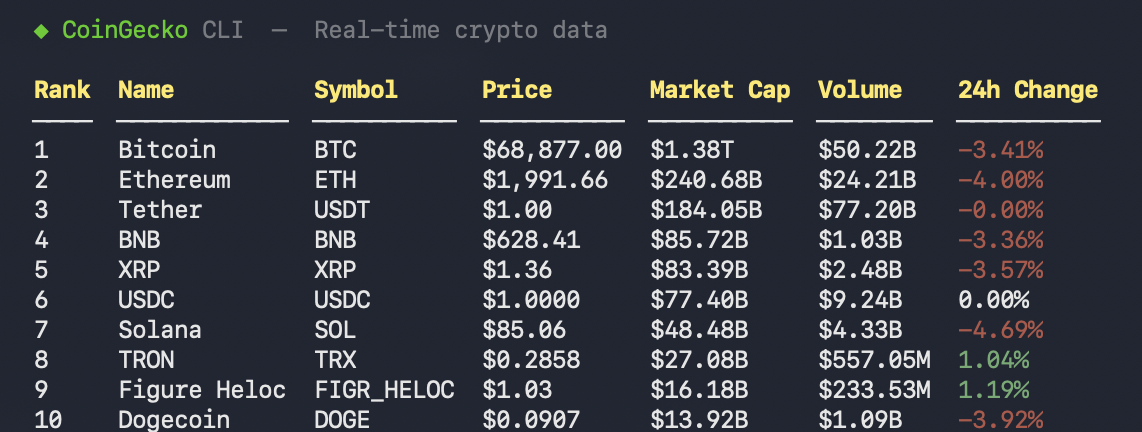This screenshot has height=432, width=1142.
Task: Select XRP market cap $83.39B
Action: coord(699,270)
